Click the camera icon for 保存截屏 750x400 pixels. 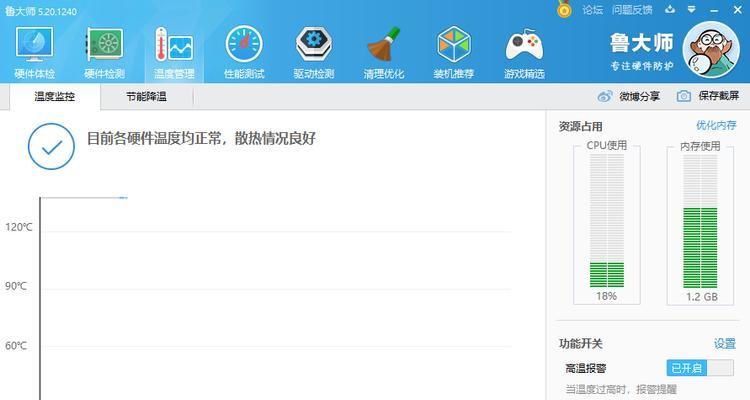684,96
